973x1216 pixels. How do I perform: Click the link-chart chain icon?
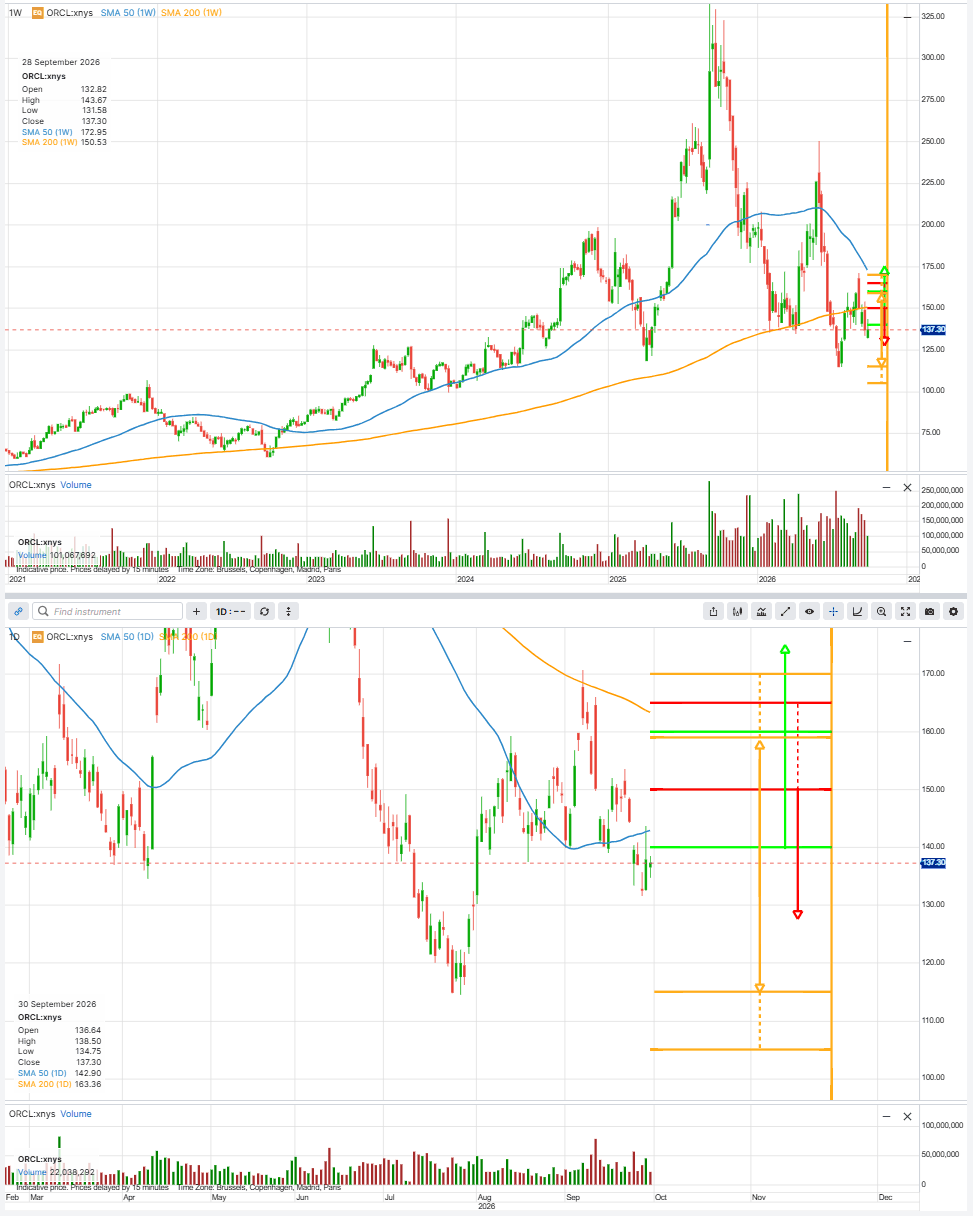pyautogui.click(x=16, y=611)
